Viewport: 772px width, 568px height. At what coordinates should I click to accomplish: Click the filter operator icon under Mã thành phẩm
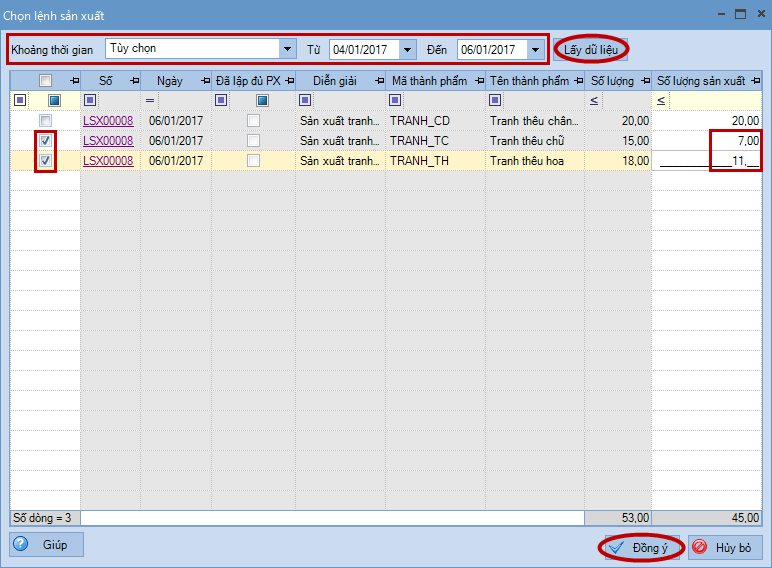pyautogui.click(x=395, y=100)
